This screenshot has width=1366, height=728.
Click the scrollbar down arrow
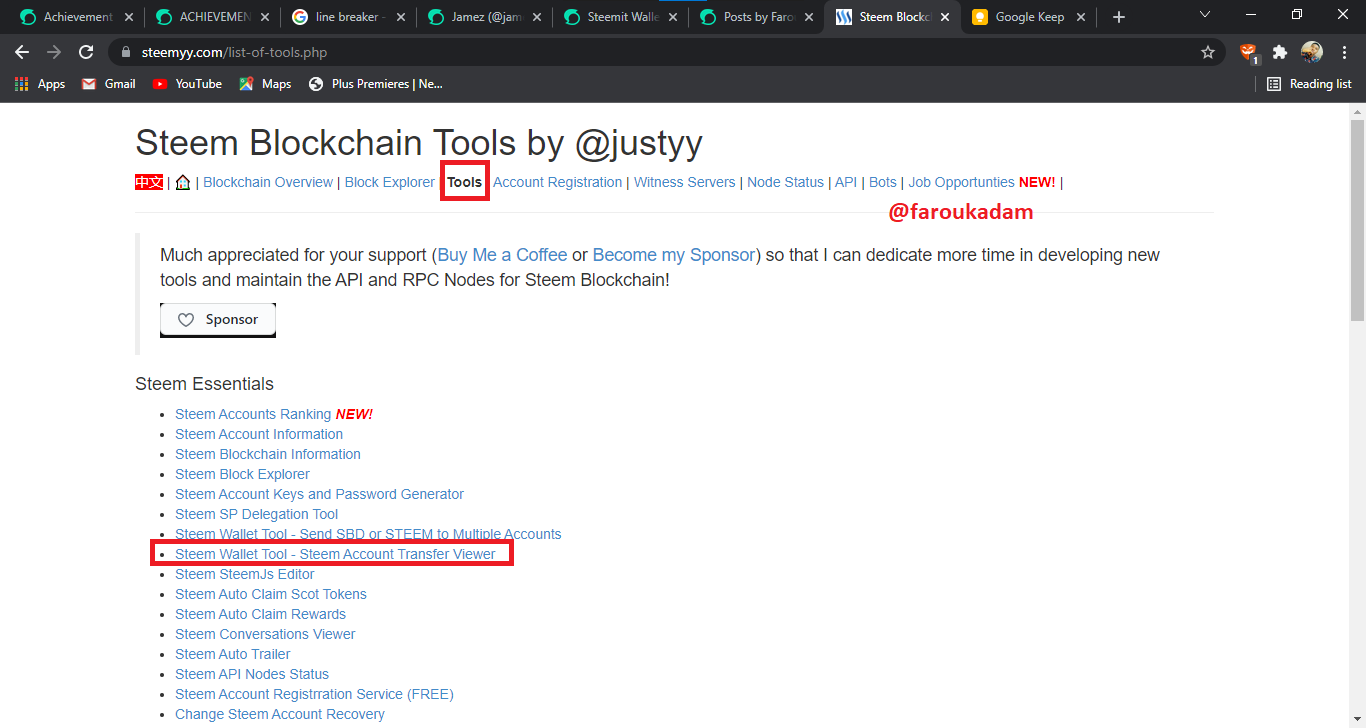click(x=1357, y=720)
